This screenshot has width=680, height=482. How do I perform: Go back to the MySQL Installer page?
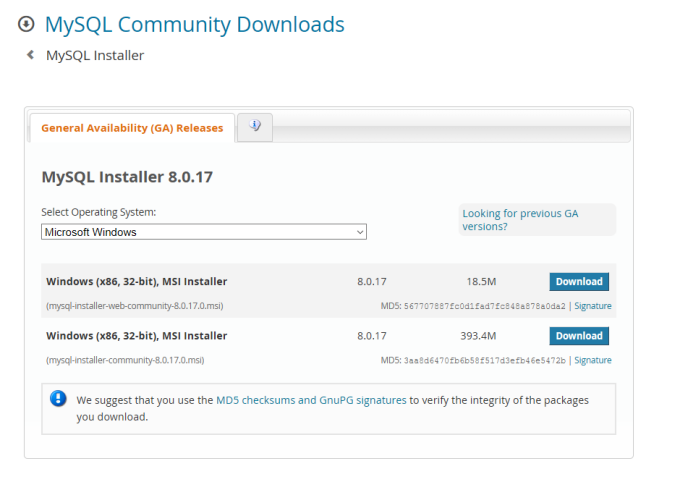95,56
